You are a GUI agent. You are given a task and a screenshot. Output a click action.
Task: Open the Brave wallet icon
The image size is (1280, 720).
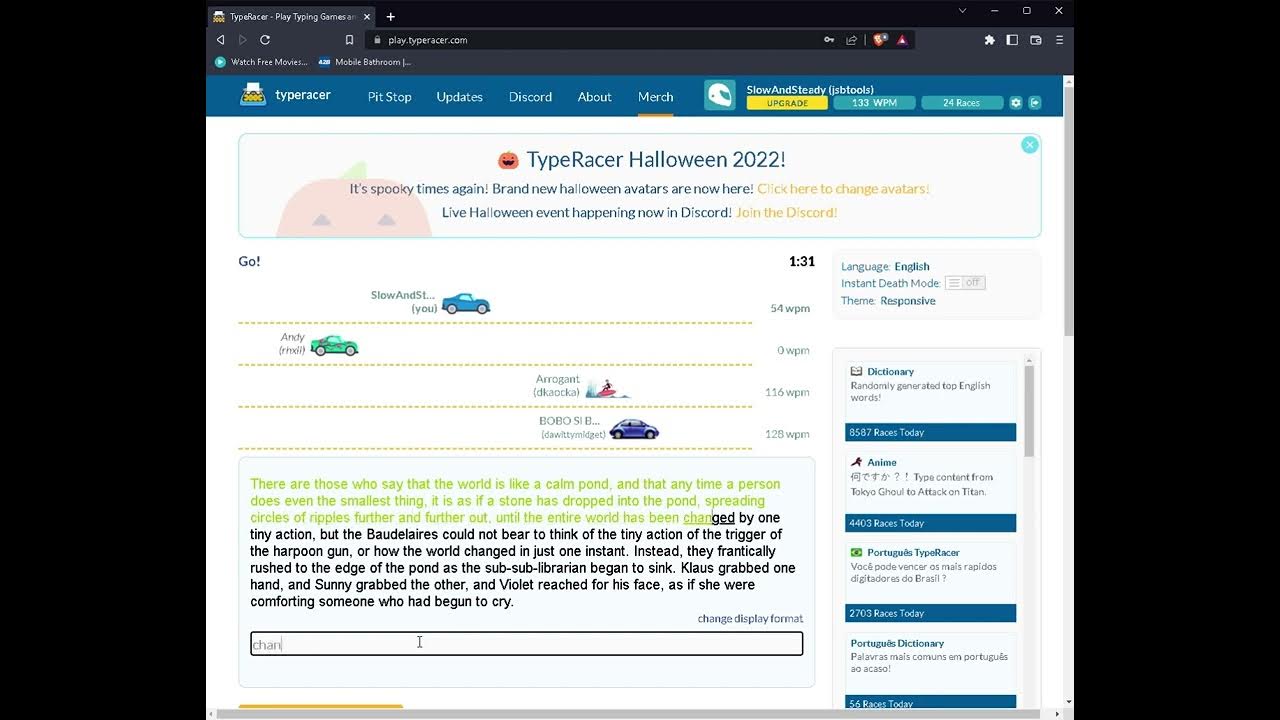click(1036, 40)
